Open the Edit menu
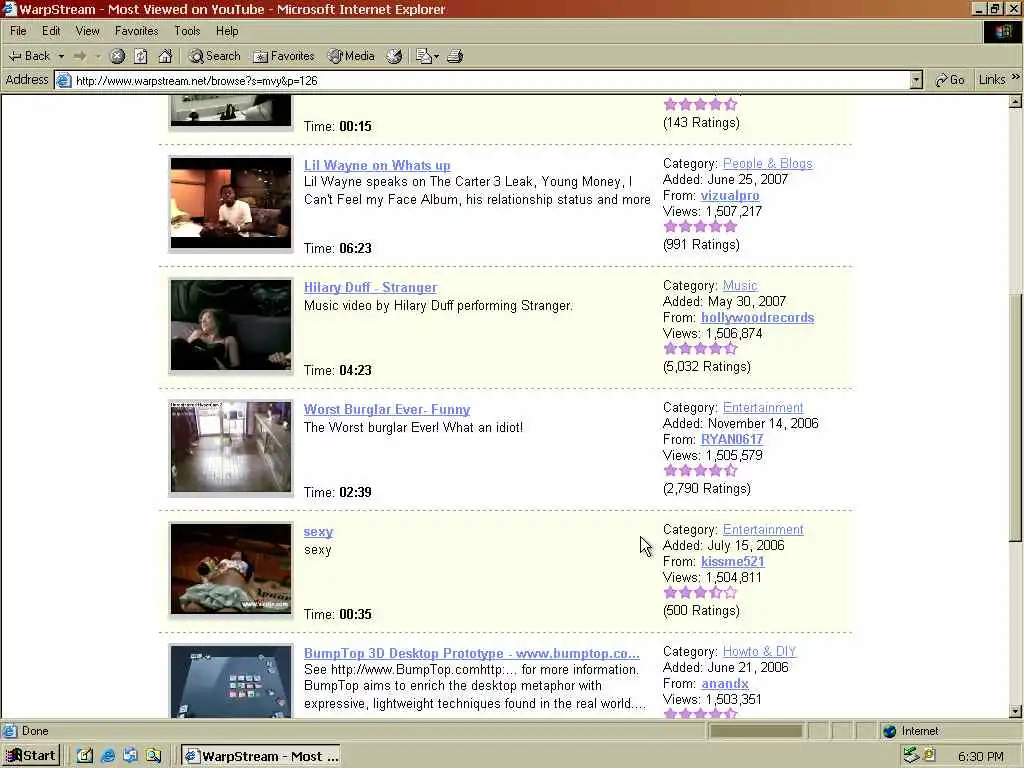1024x768 pixels. 51,31
